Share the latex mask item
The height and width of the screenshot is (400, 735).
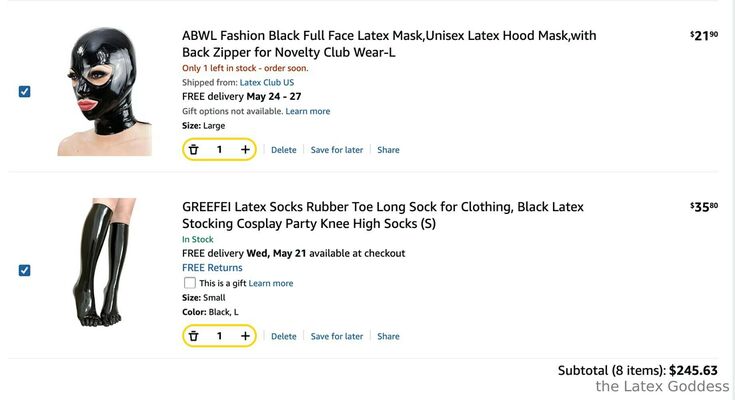pos(388,150)
